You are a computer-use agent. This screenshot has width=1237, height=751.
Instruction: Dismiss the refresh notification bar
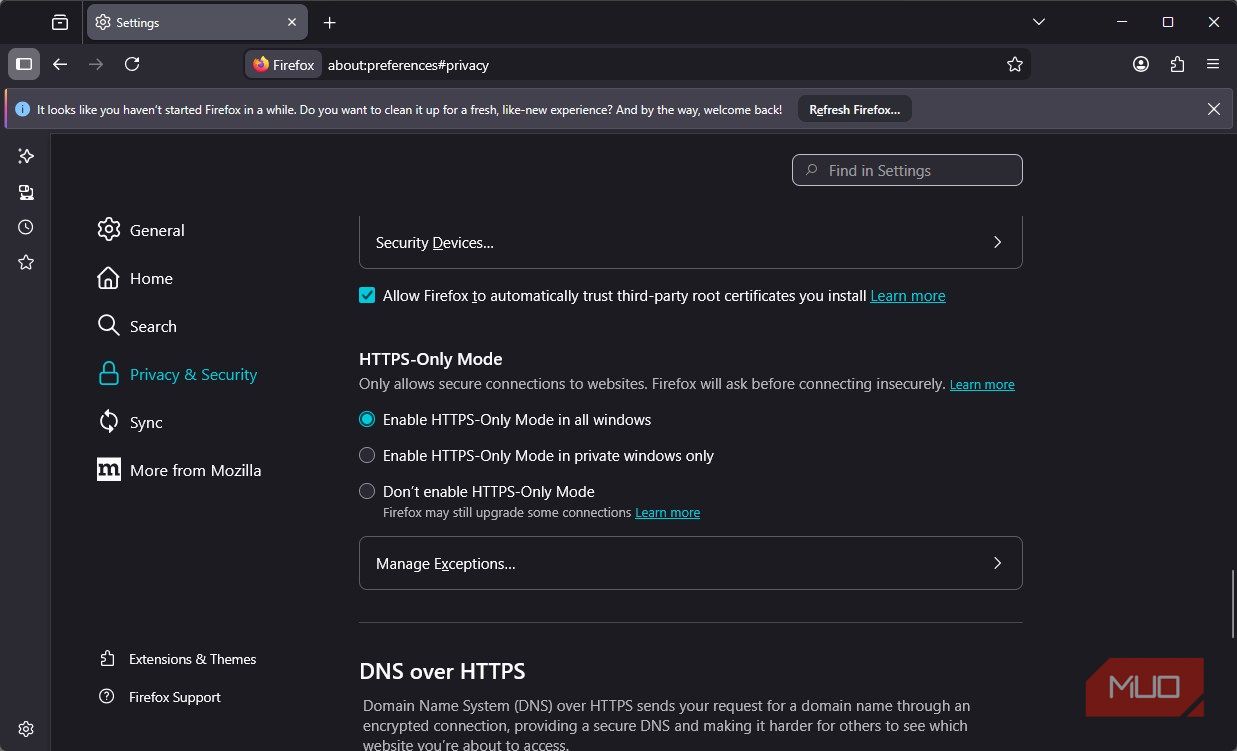(x=1214, y=109)
